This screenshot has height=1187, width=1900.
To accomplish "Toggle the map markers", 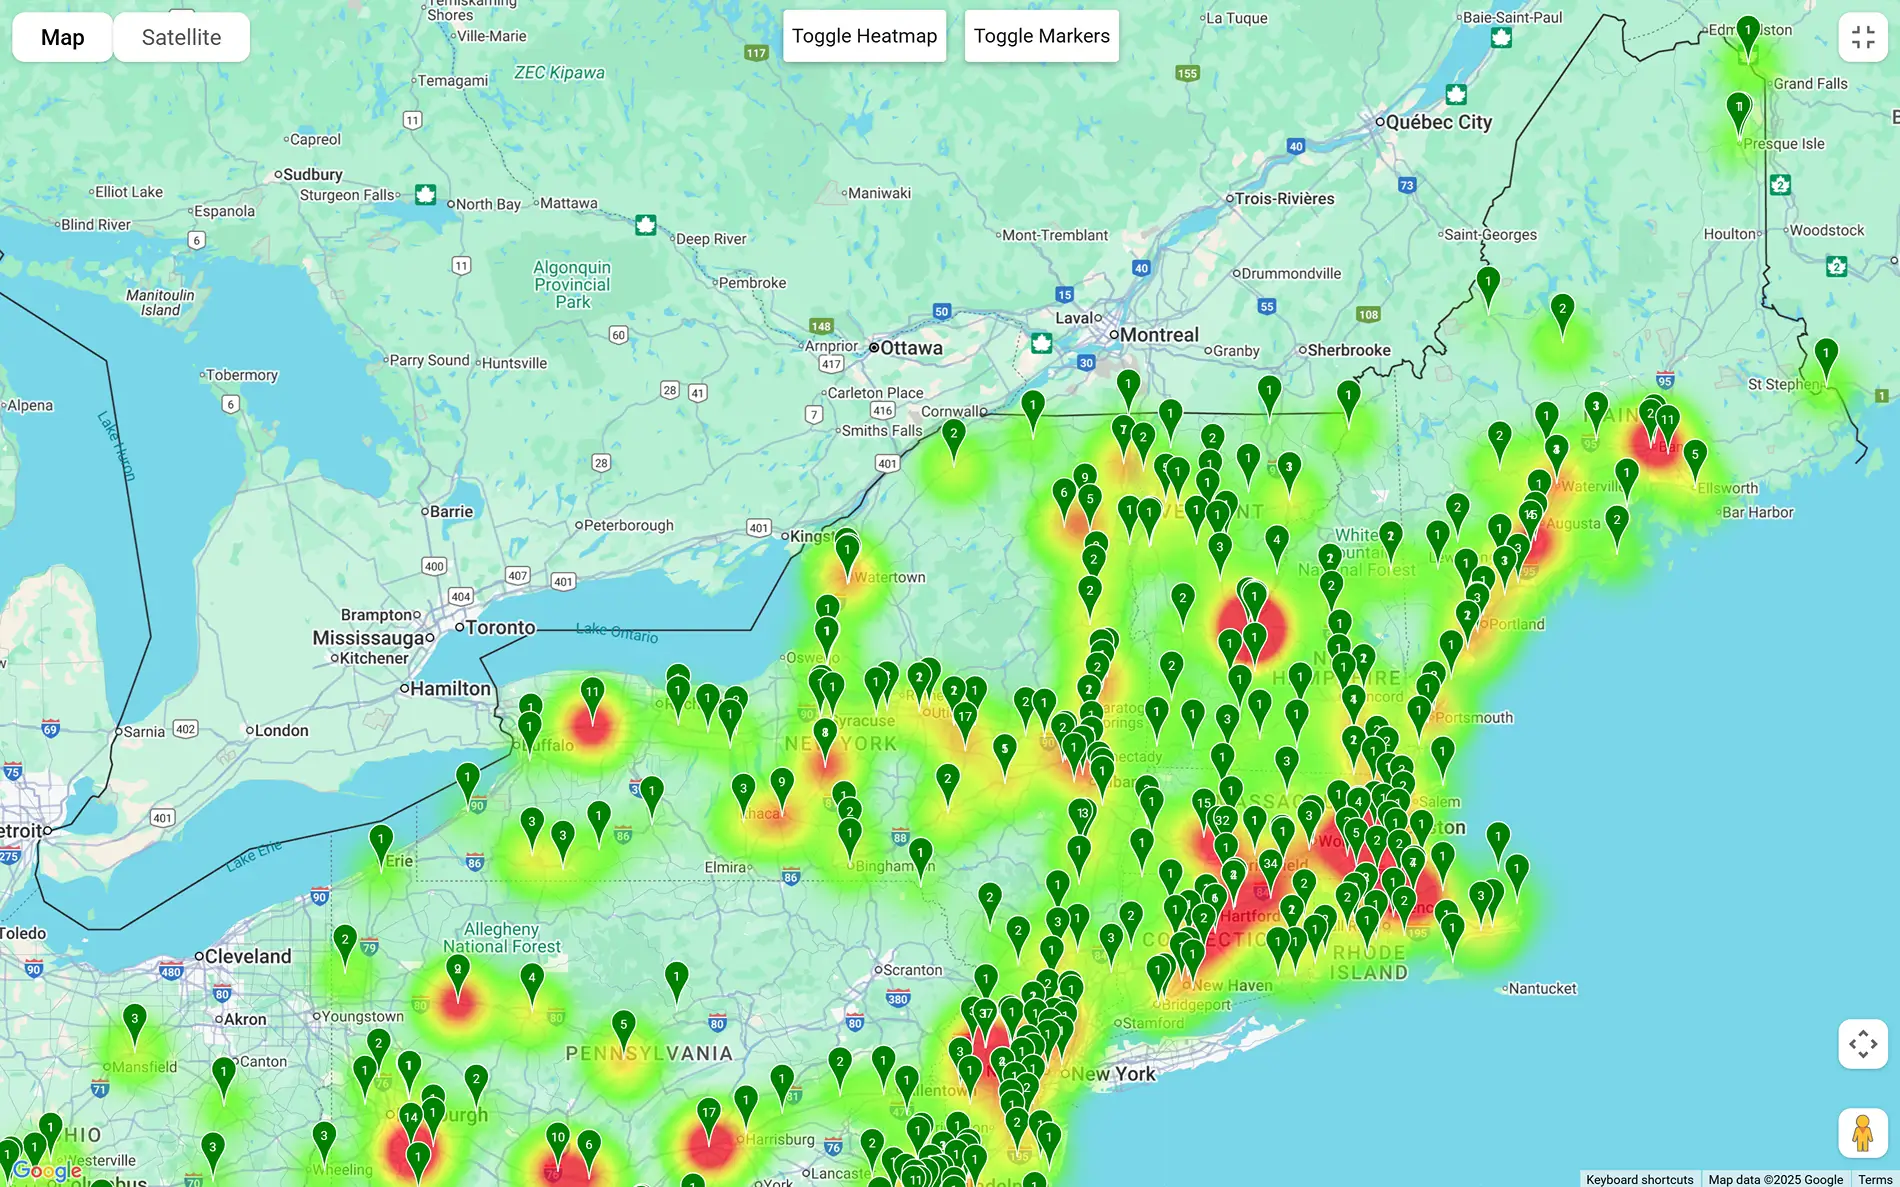I will 1041,36.
